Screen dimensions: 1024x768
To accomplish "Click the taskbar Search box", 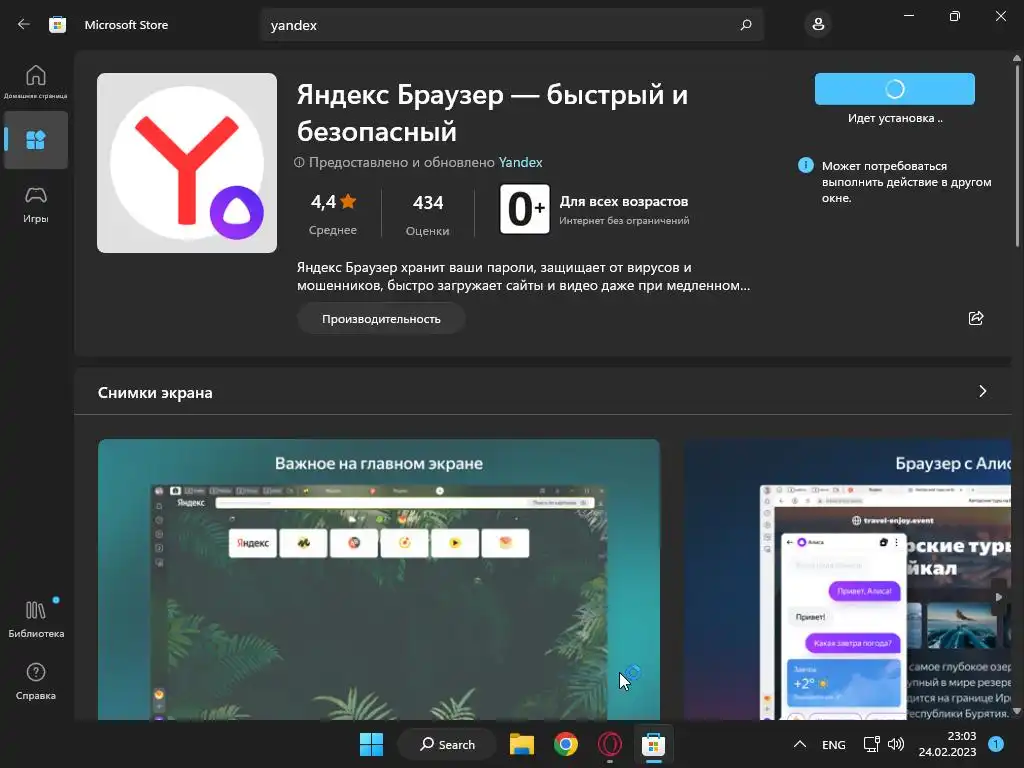I will pyautogui.click(x=447, y=744).
